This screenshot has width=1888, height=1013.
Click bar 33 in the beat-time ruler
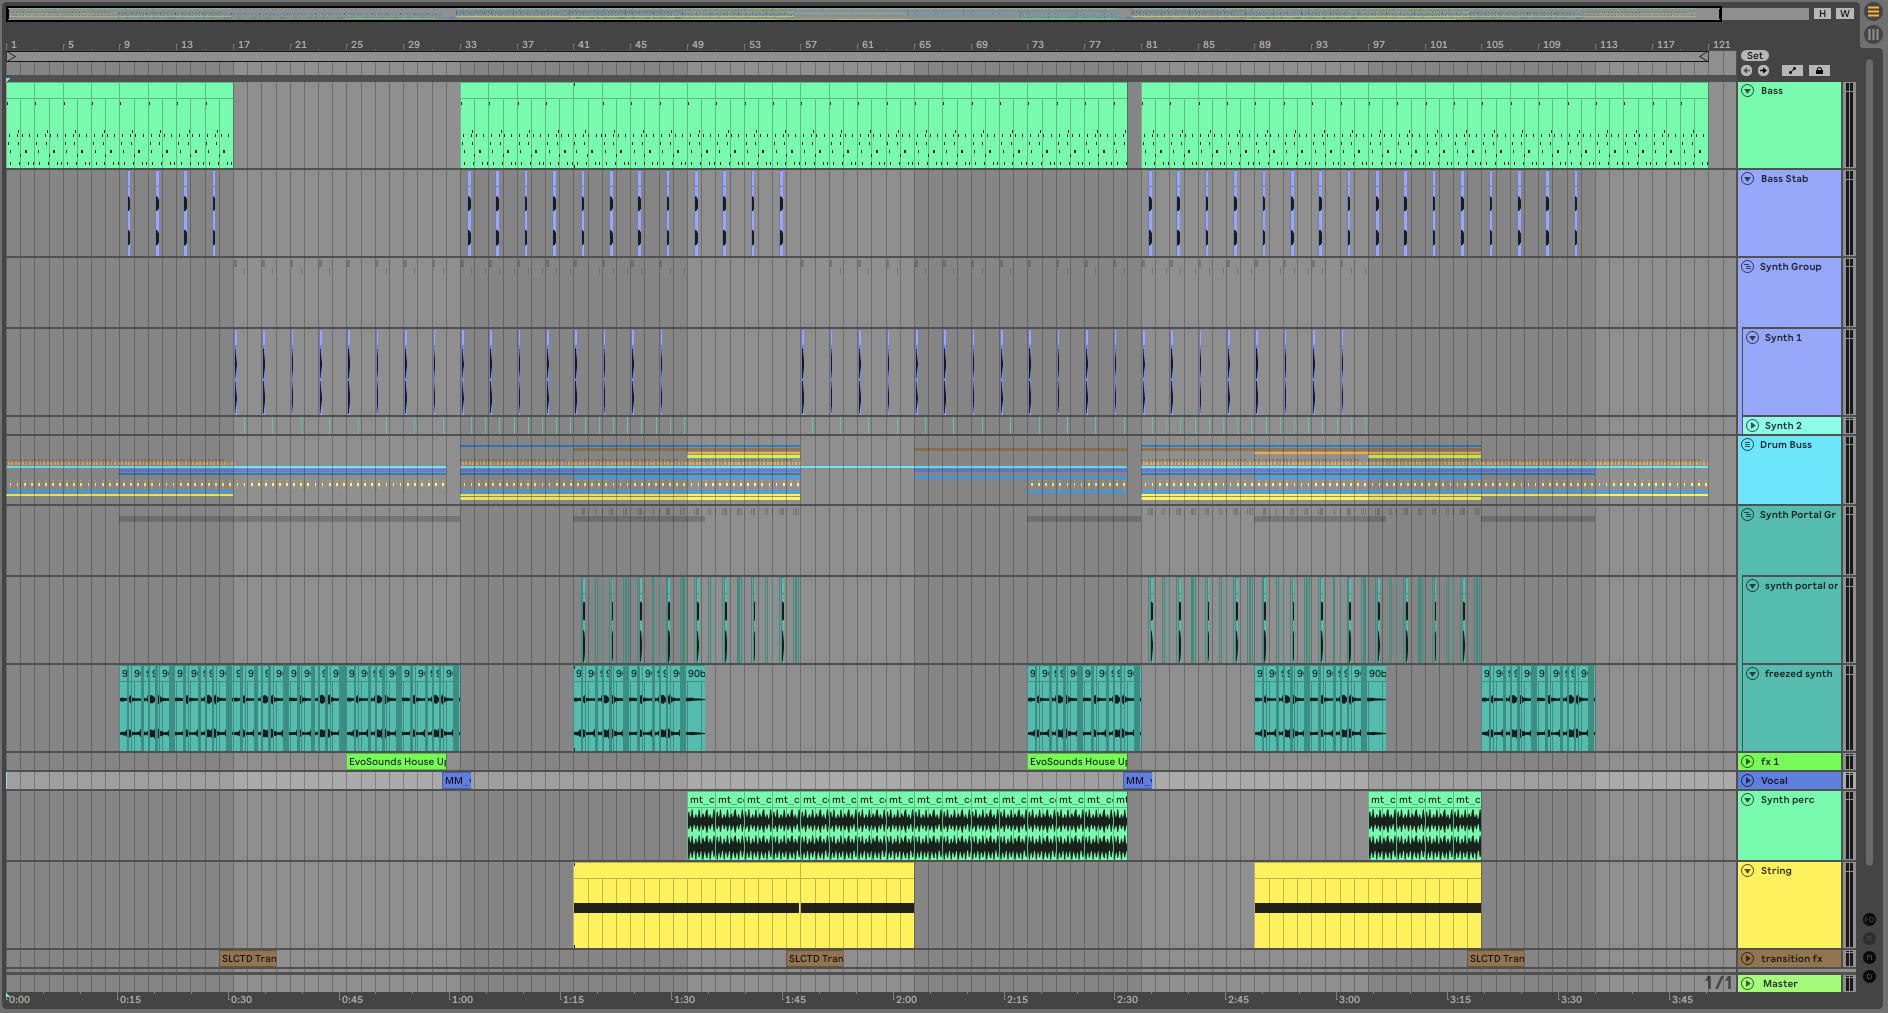(x=470, y=45)
